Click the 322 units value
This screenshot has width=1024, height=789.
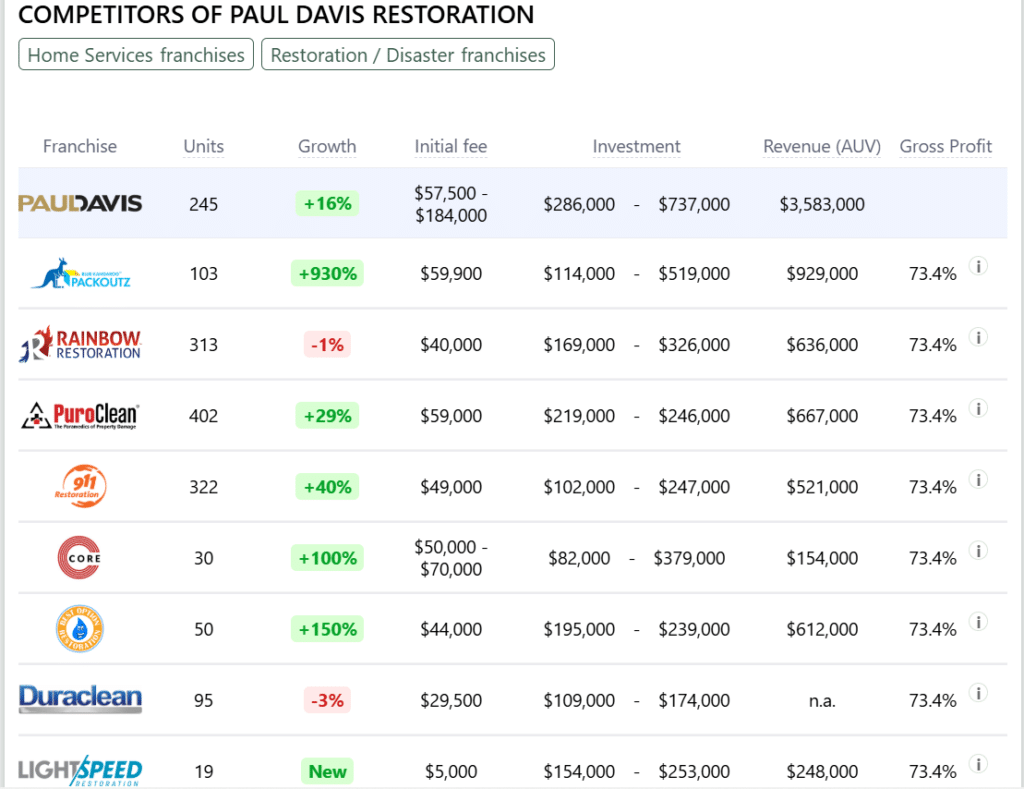coord(204,487)
